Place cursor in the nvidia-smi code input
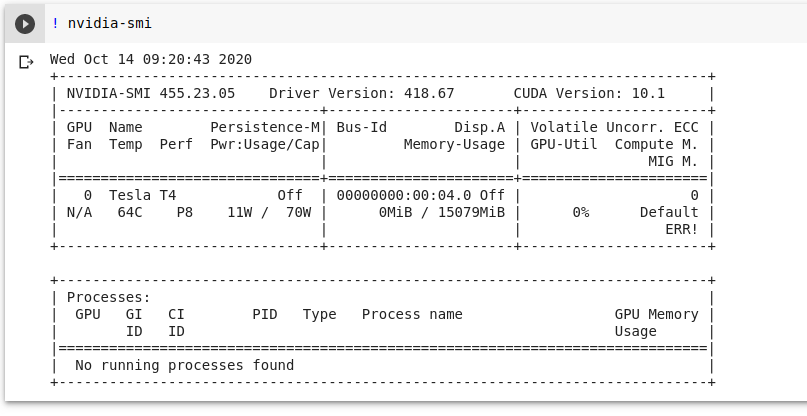 click(x=400, y=23)
